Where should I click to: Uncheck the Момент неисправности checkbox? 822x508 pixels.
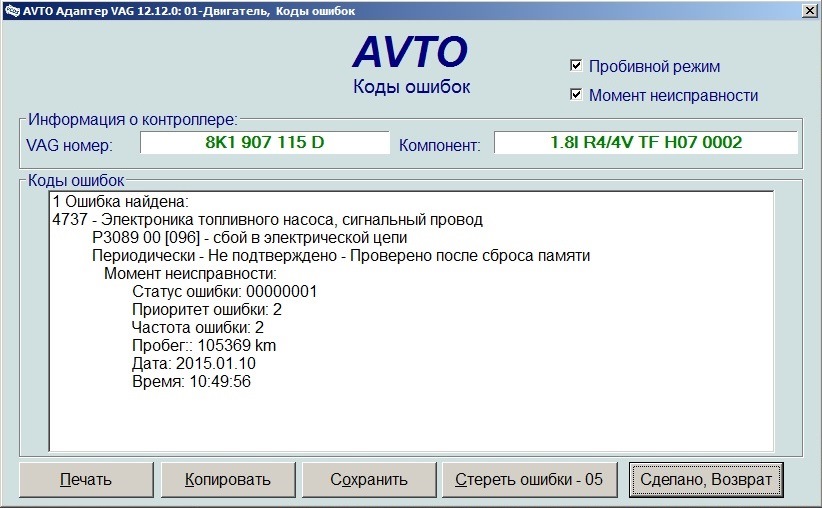(576, 94)
